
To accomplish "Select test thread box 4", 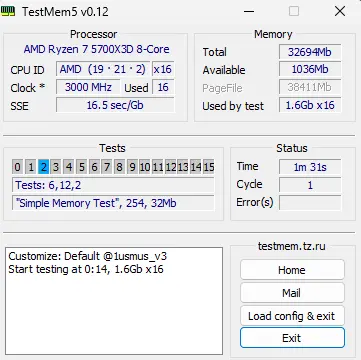I will [x=69, y=167].
